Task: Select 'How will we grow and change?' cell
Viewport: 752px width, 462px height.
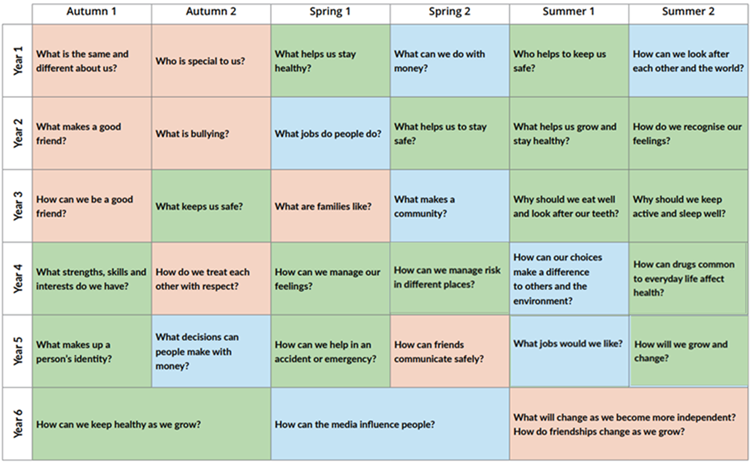Action: click(688, 350)
